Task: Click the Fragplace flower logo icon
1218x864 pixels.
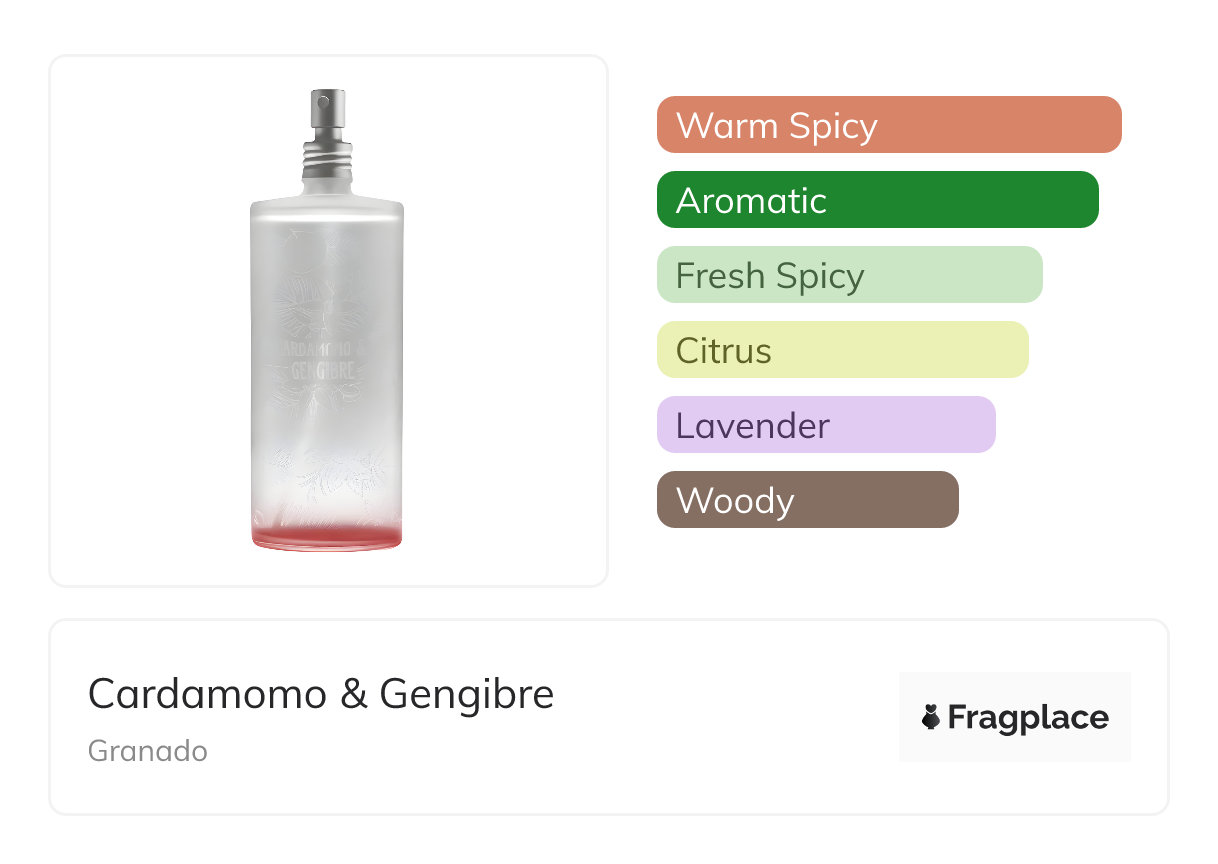Action: point(931,718)
